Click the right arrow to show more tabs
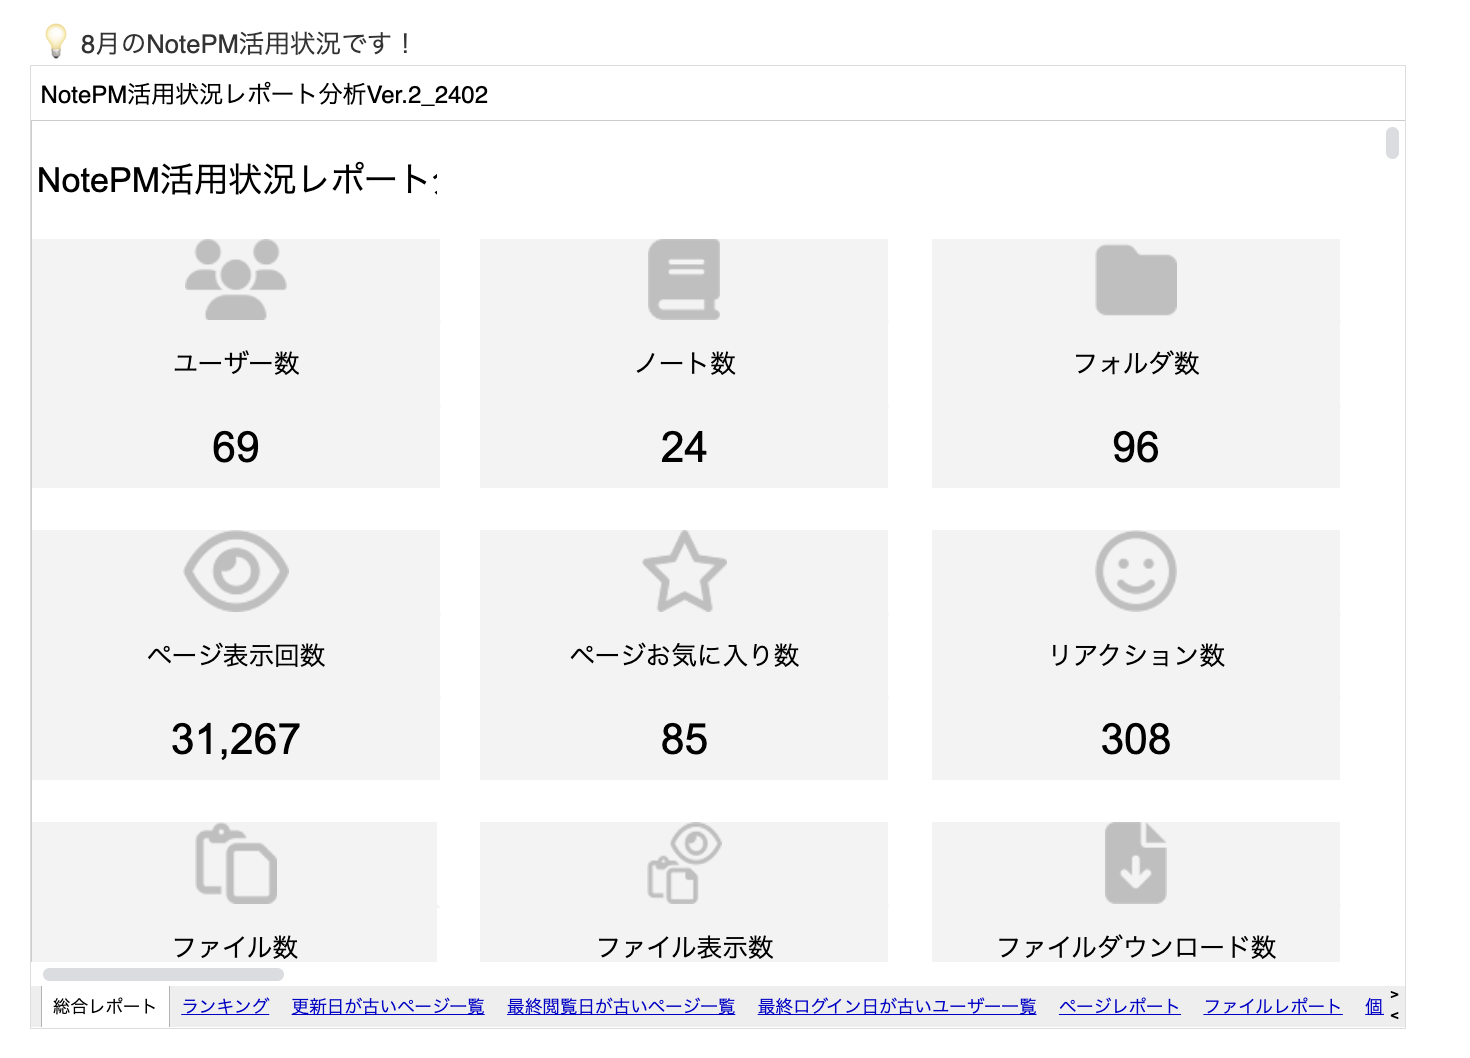This screenshot has height=1058, width=1470. (x=1395, y=995)
